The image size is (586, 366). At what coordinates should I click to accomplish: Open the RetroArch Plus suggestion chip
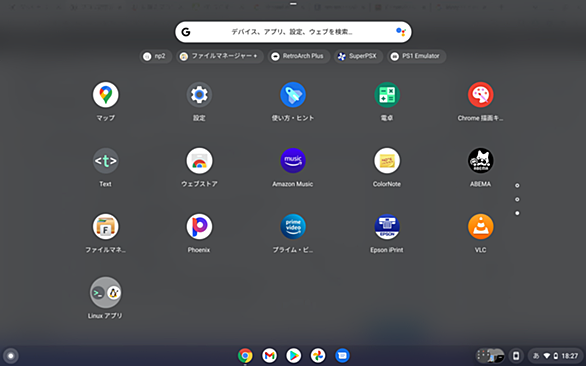tap(299, 56)
